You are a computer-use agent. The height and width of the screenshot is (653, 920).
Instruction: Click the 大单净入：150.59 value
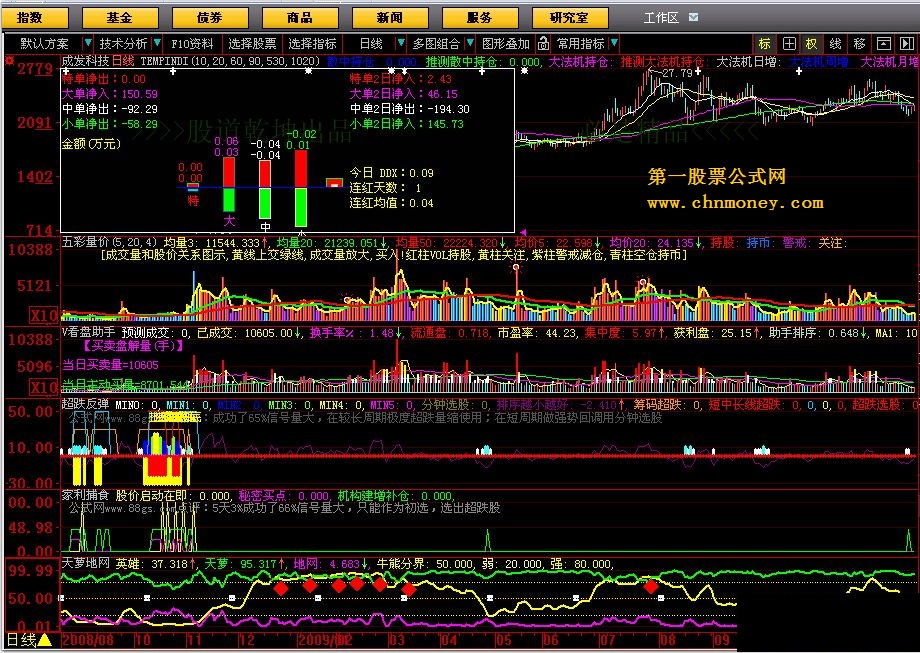coord(110,93)
